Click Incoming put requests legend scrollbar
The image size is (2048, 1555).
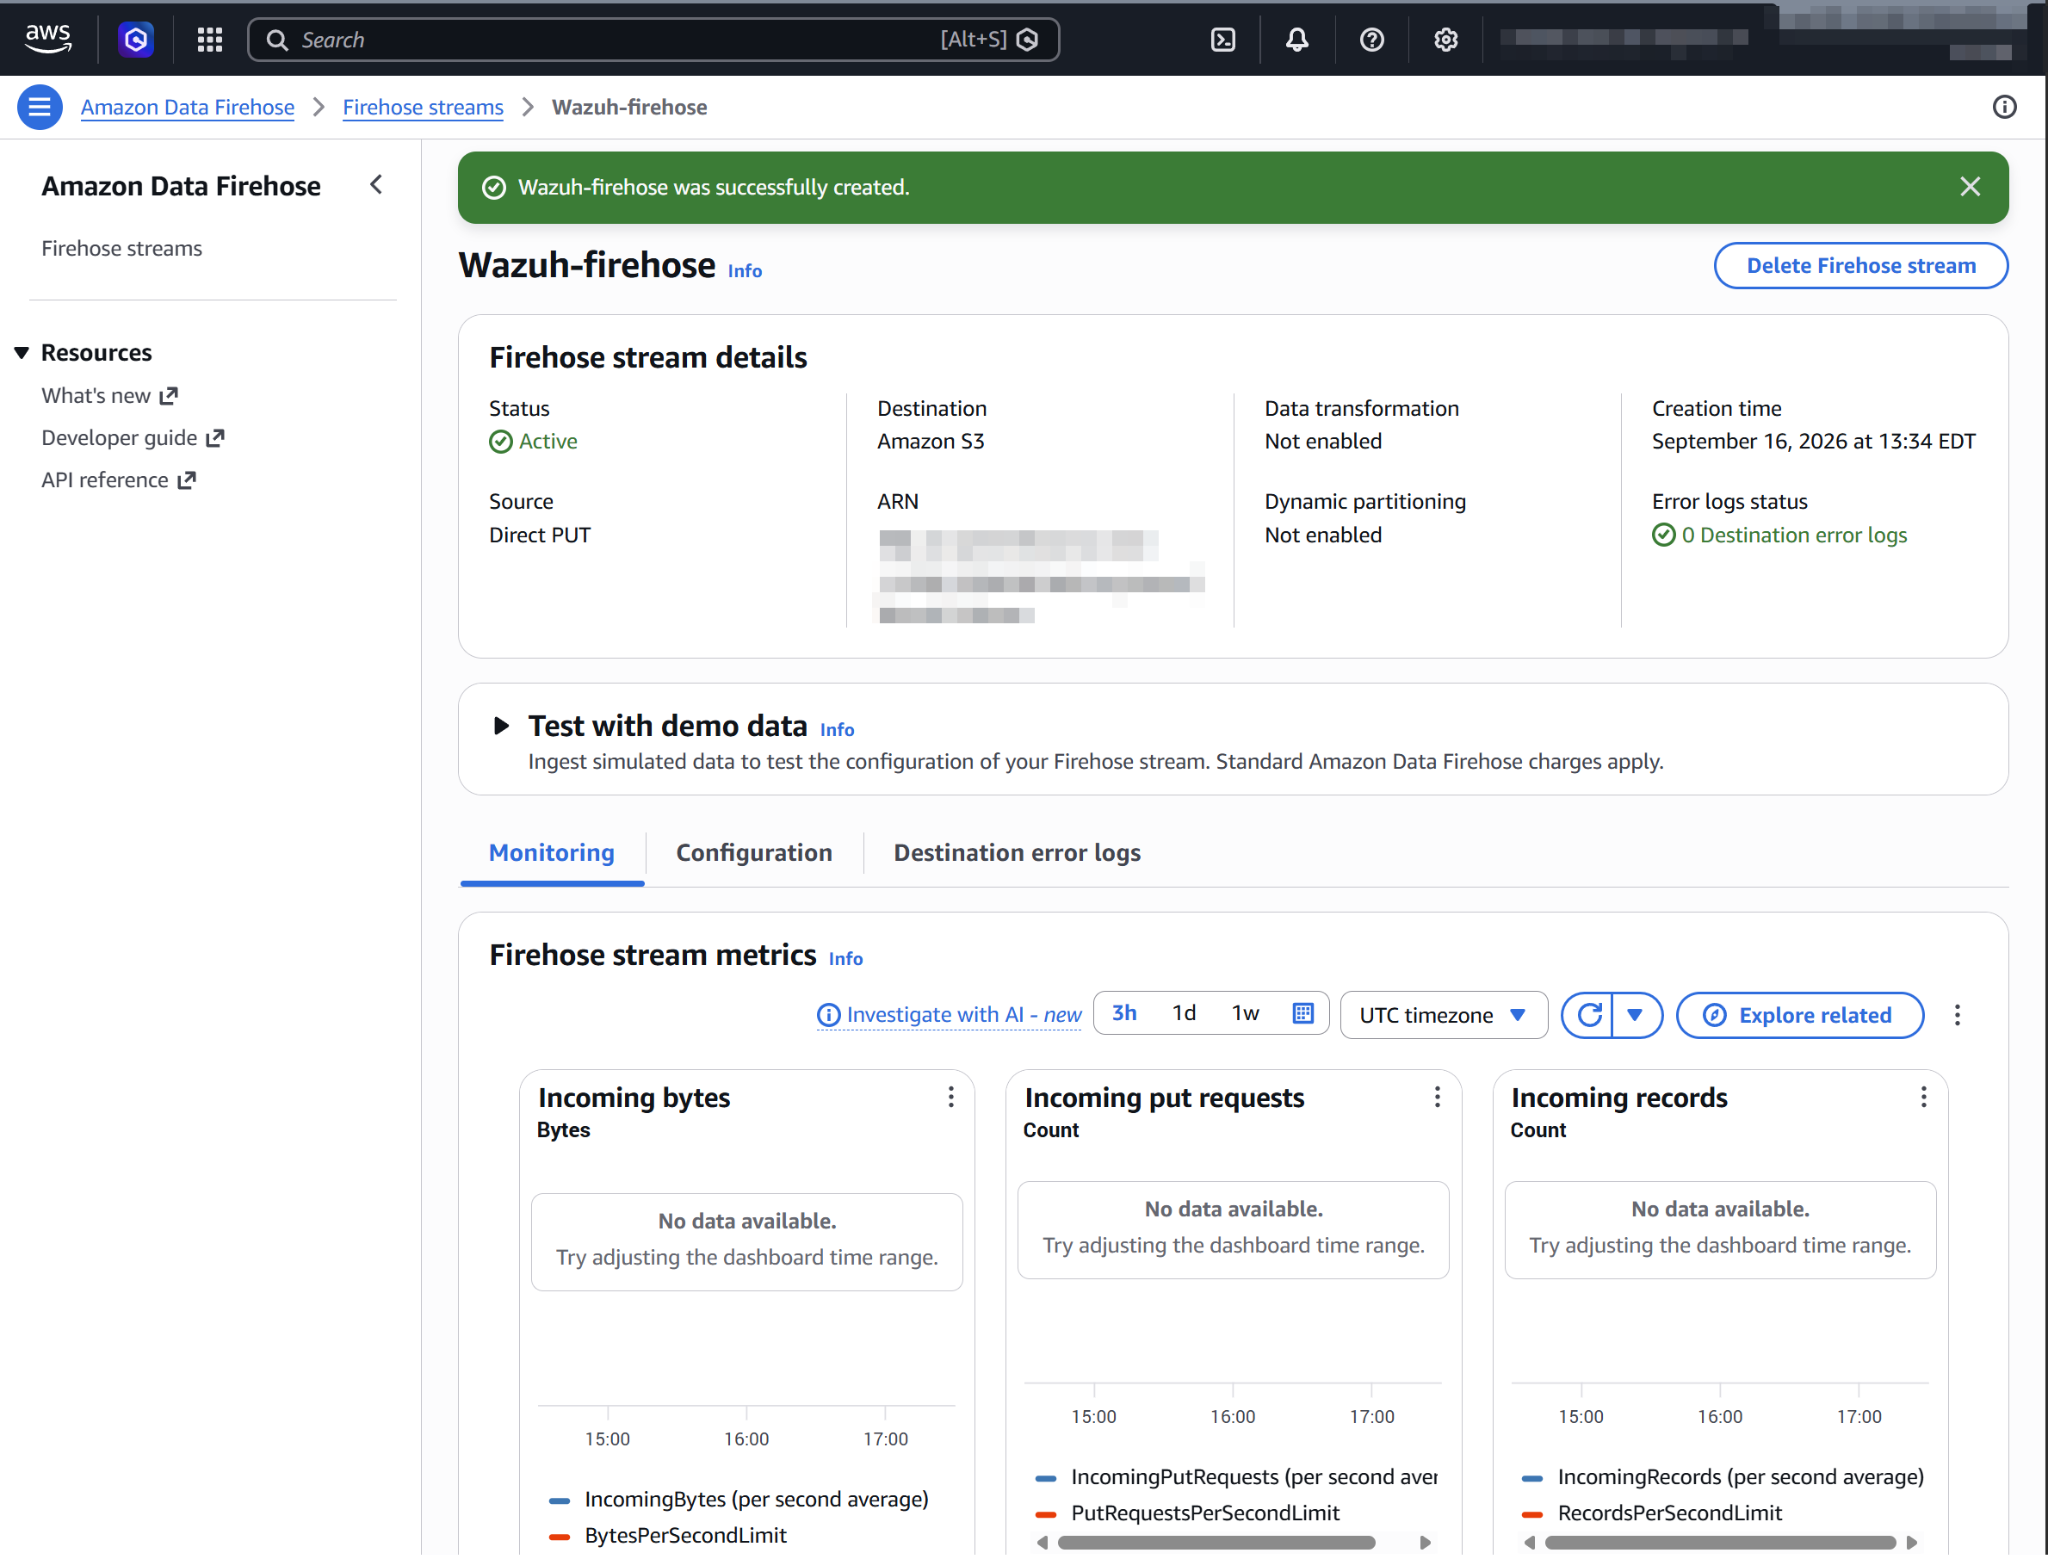coord(1217,1542)
